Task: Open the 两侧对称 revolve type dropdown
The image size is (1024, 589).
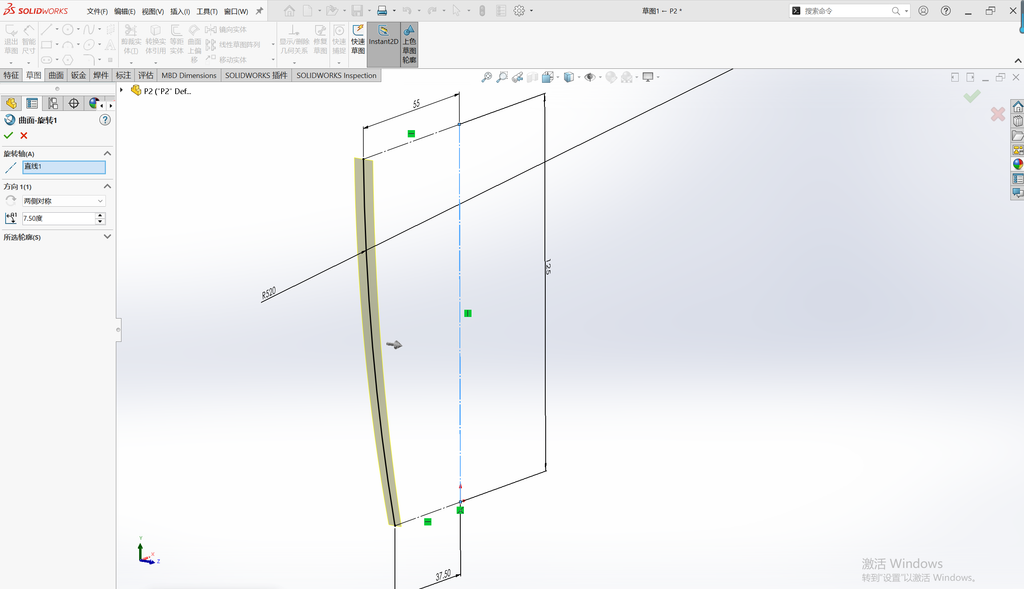Action: (x=63, y=201)
